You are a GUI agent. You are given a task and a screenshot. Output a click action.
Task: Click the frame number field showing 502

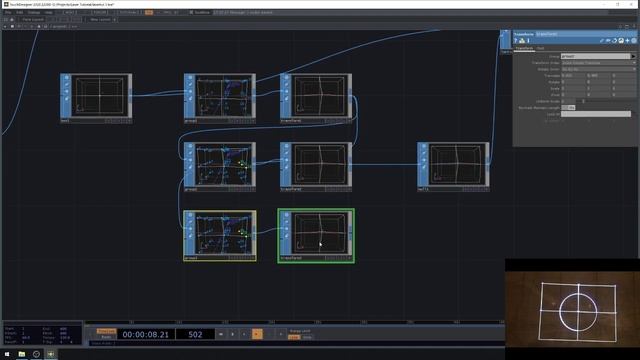[195, 334]
